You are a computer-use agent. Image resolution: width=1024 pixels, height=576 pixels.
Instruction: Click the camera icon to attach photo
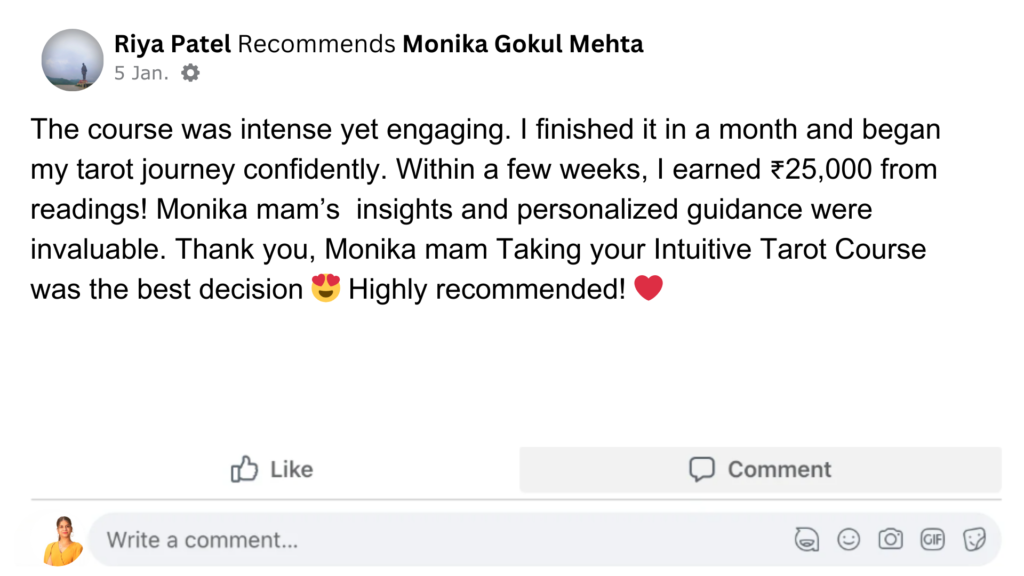[x=890, y=540]
